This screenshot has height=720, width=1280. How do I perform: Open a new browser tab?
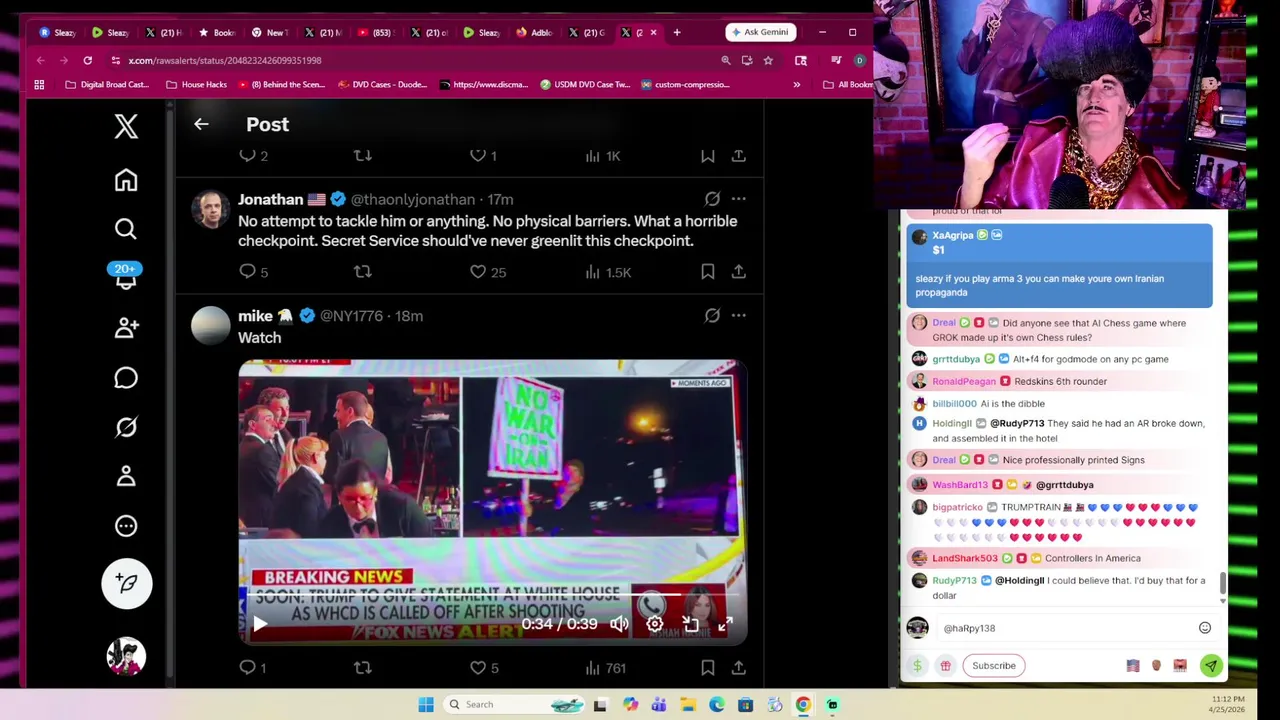677,32
